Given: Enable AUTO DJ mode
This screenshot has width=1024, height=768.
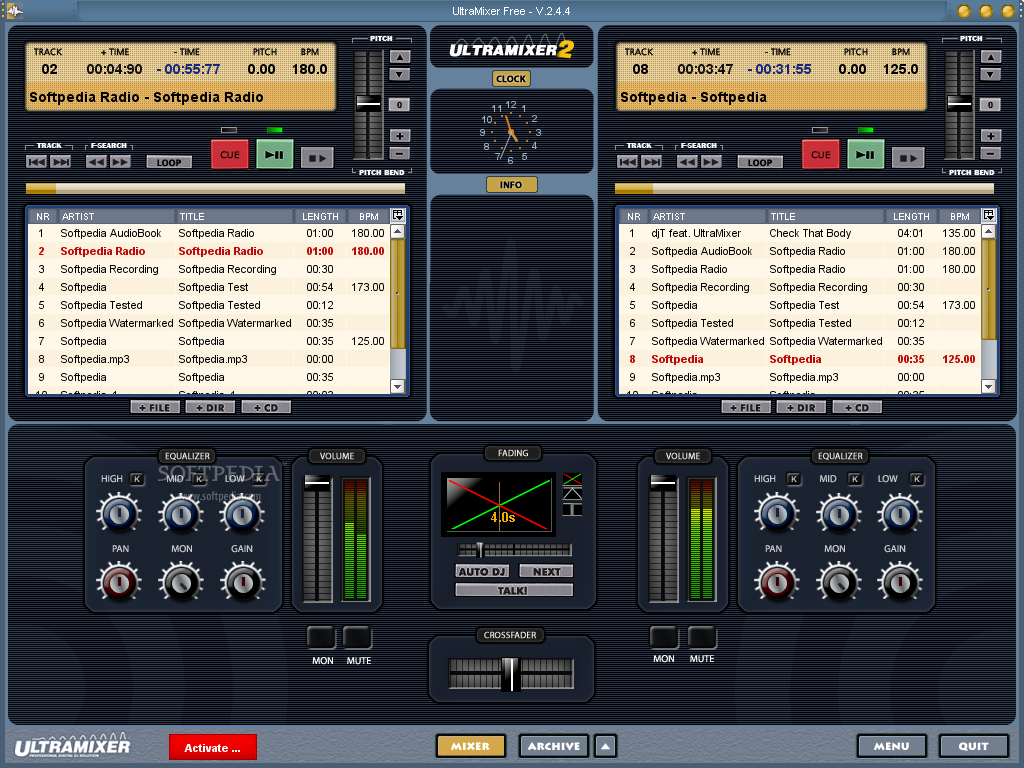Looking at the screenshot, I should coord(482,571).
